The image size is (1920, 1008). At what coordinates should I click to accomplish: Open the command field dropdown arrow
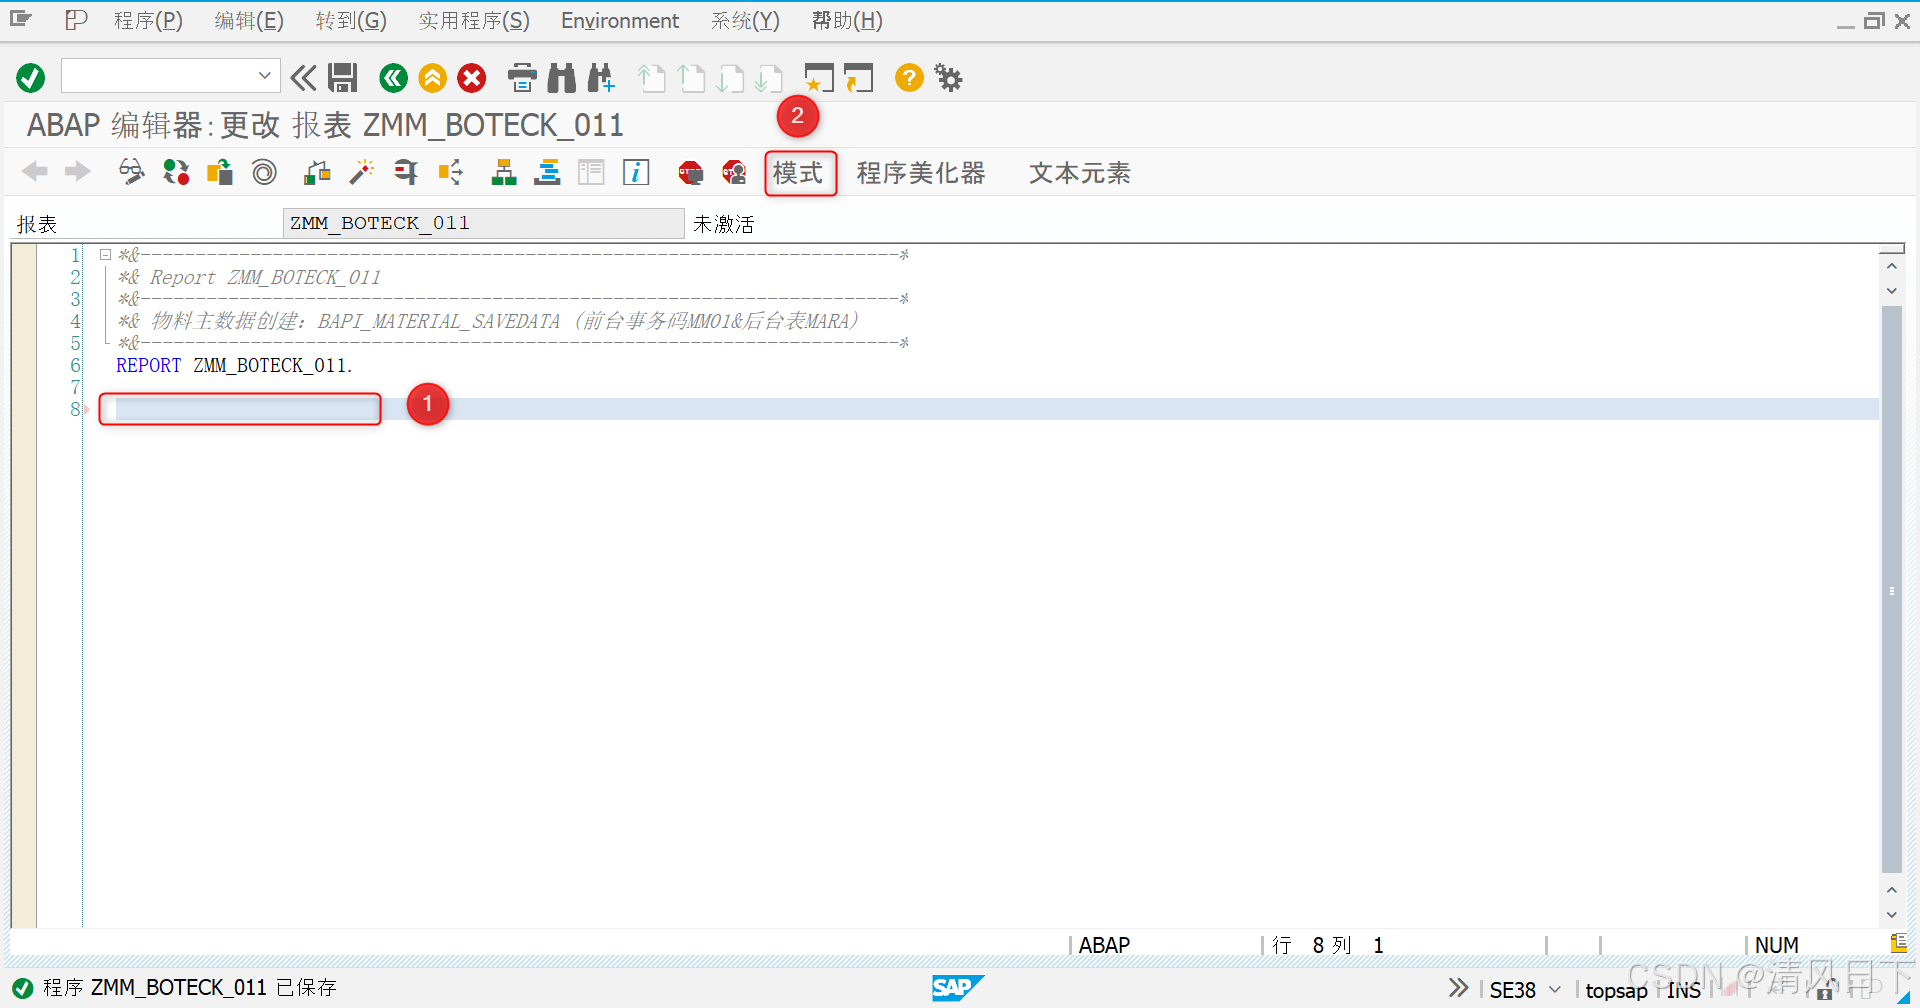click(264, 76)
